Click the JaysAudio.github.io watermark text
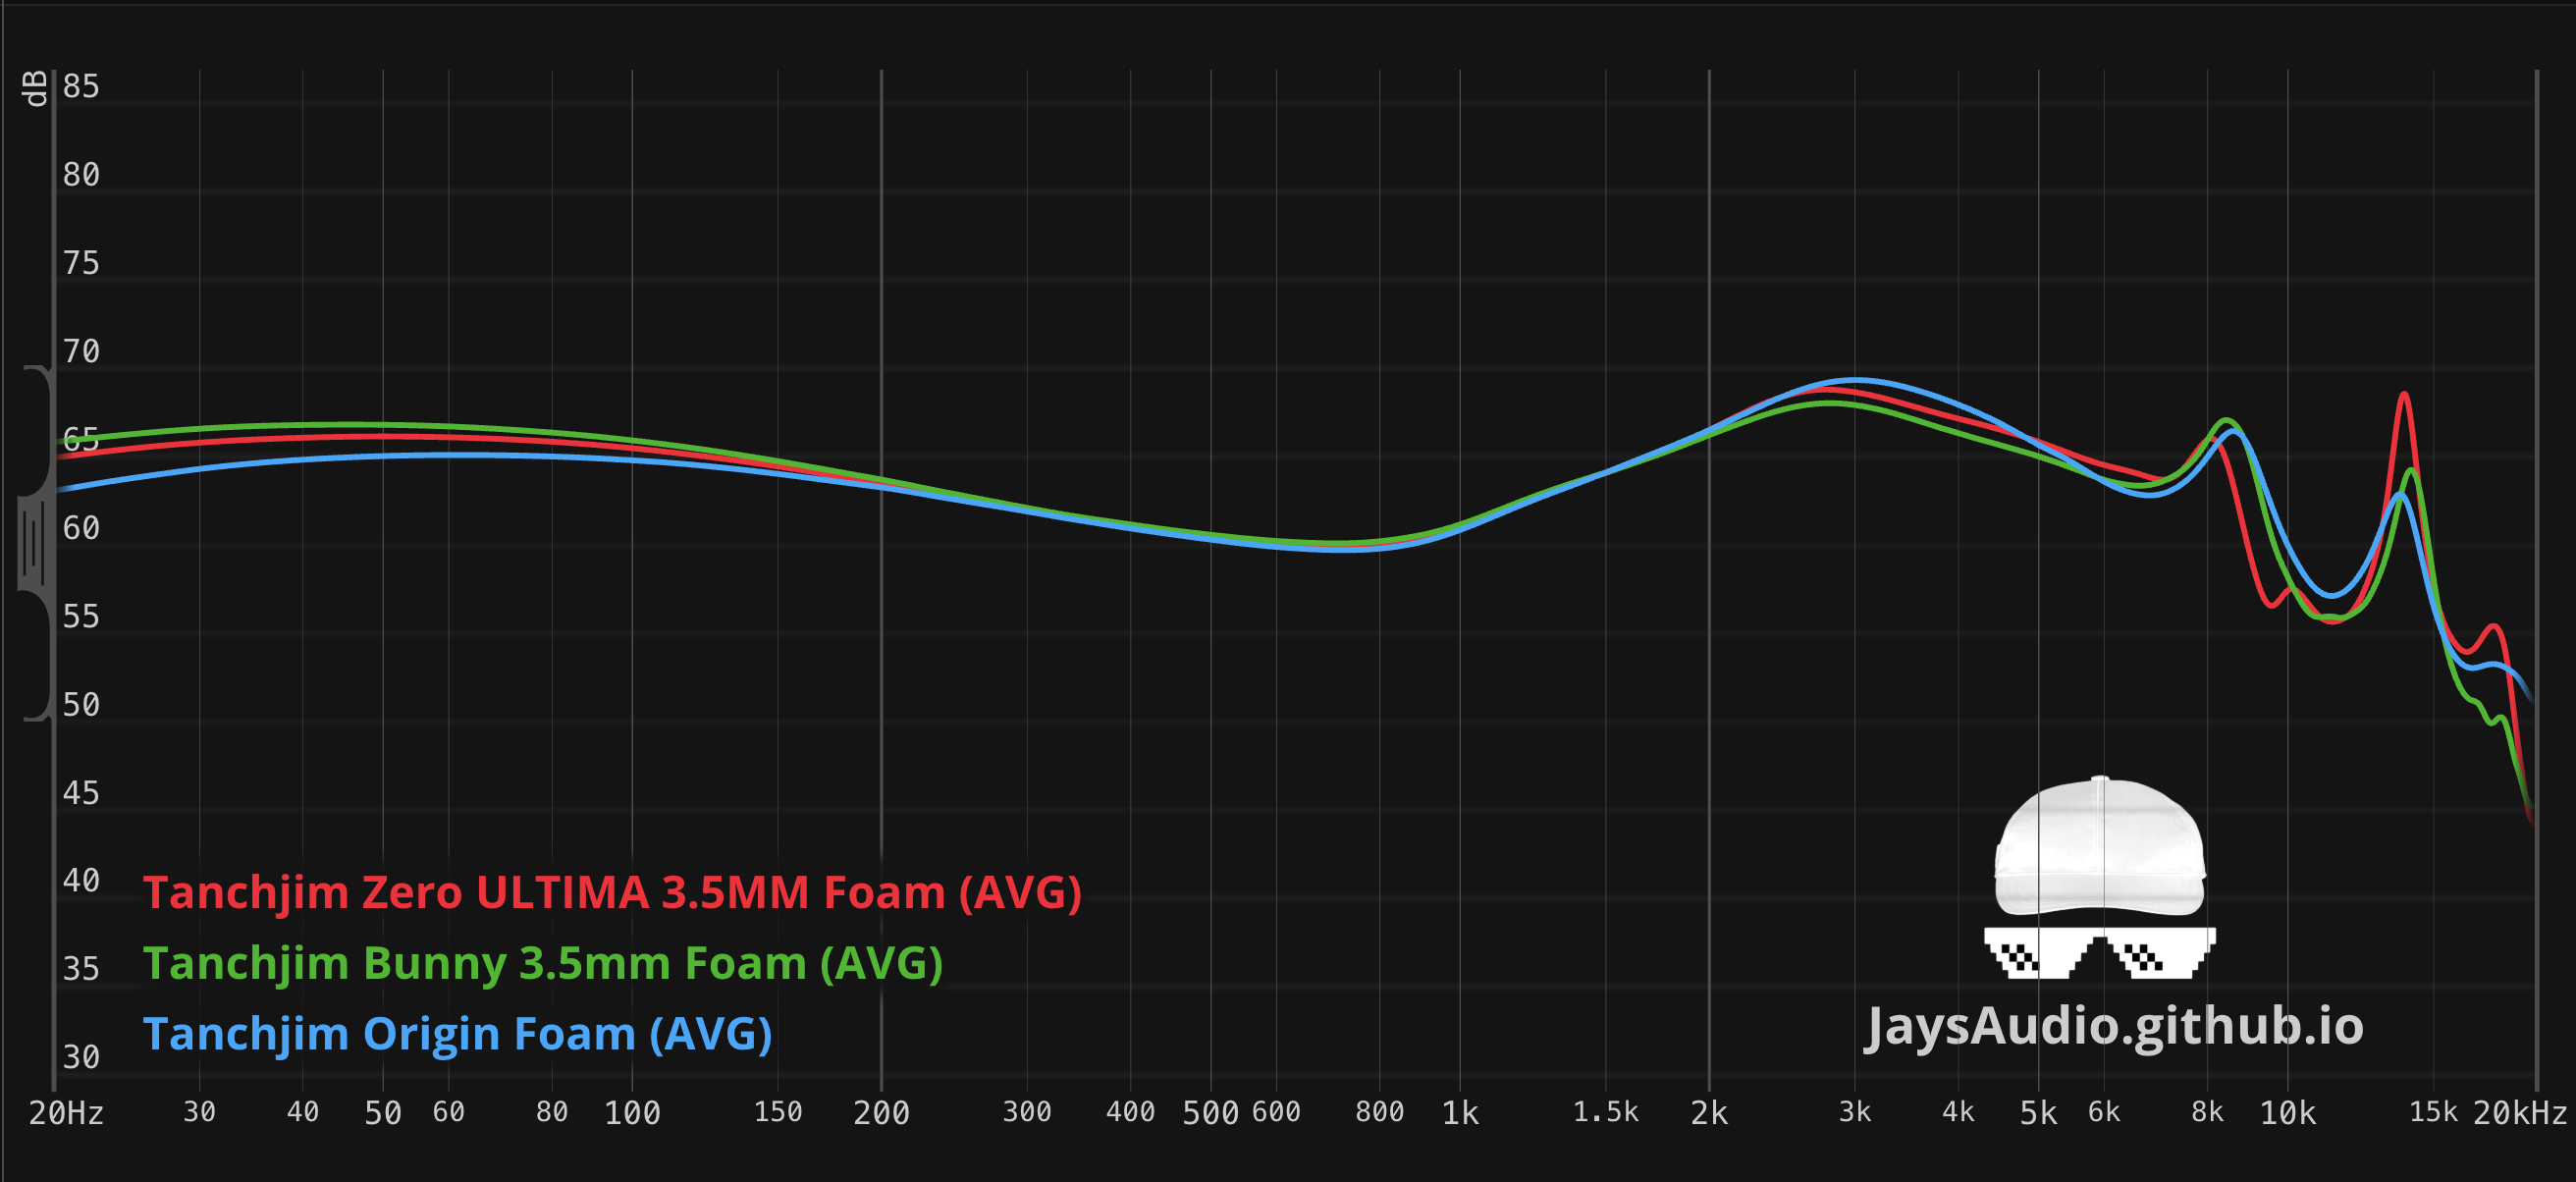Viewport: 2576px width, 1182px height. (2114, 1027)
